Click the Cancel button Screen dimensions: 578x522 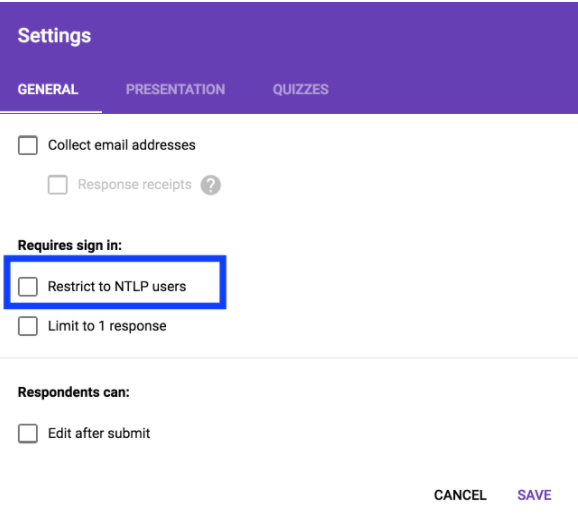tap(460, 495)
